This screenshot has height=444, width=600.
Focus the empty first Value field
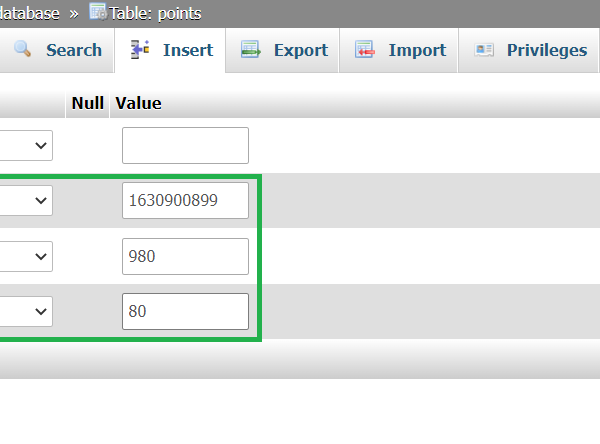185,146
